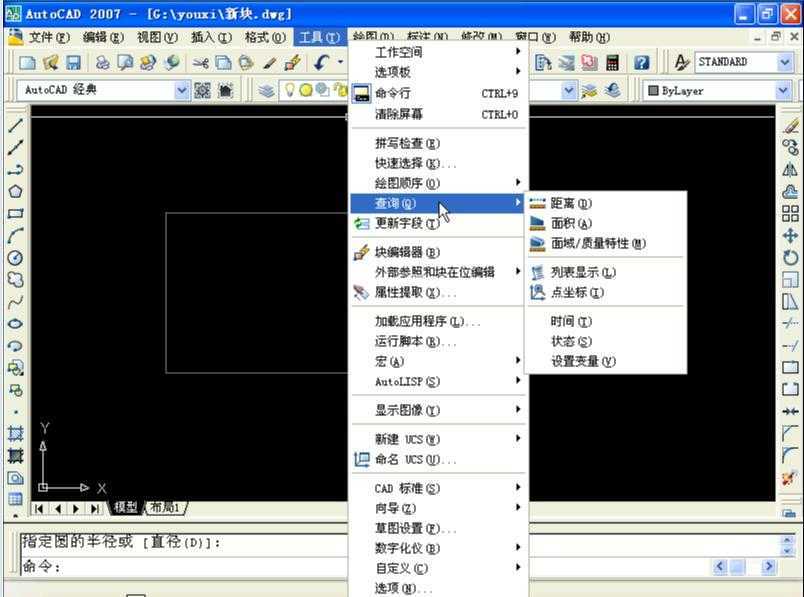Select the Mirror modify tool
Screen dimensions: 804x597
point(790,170)
